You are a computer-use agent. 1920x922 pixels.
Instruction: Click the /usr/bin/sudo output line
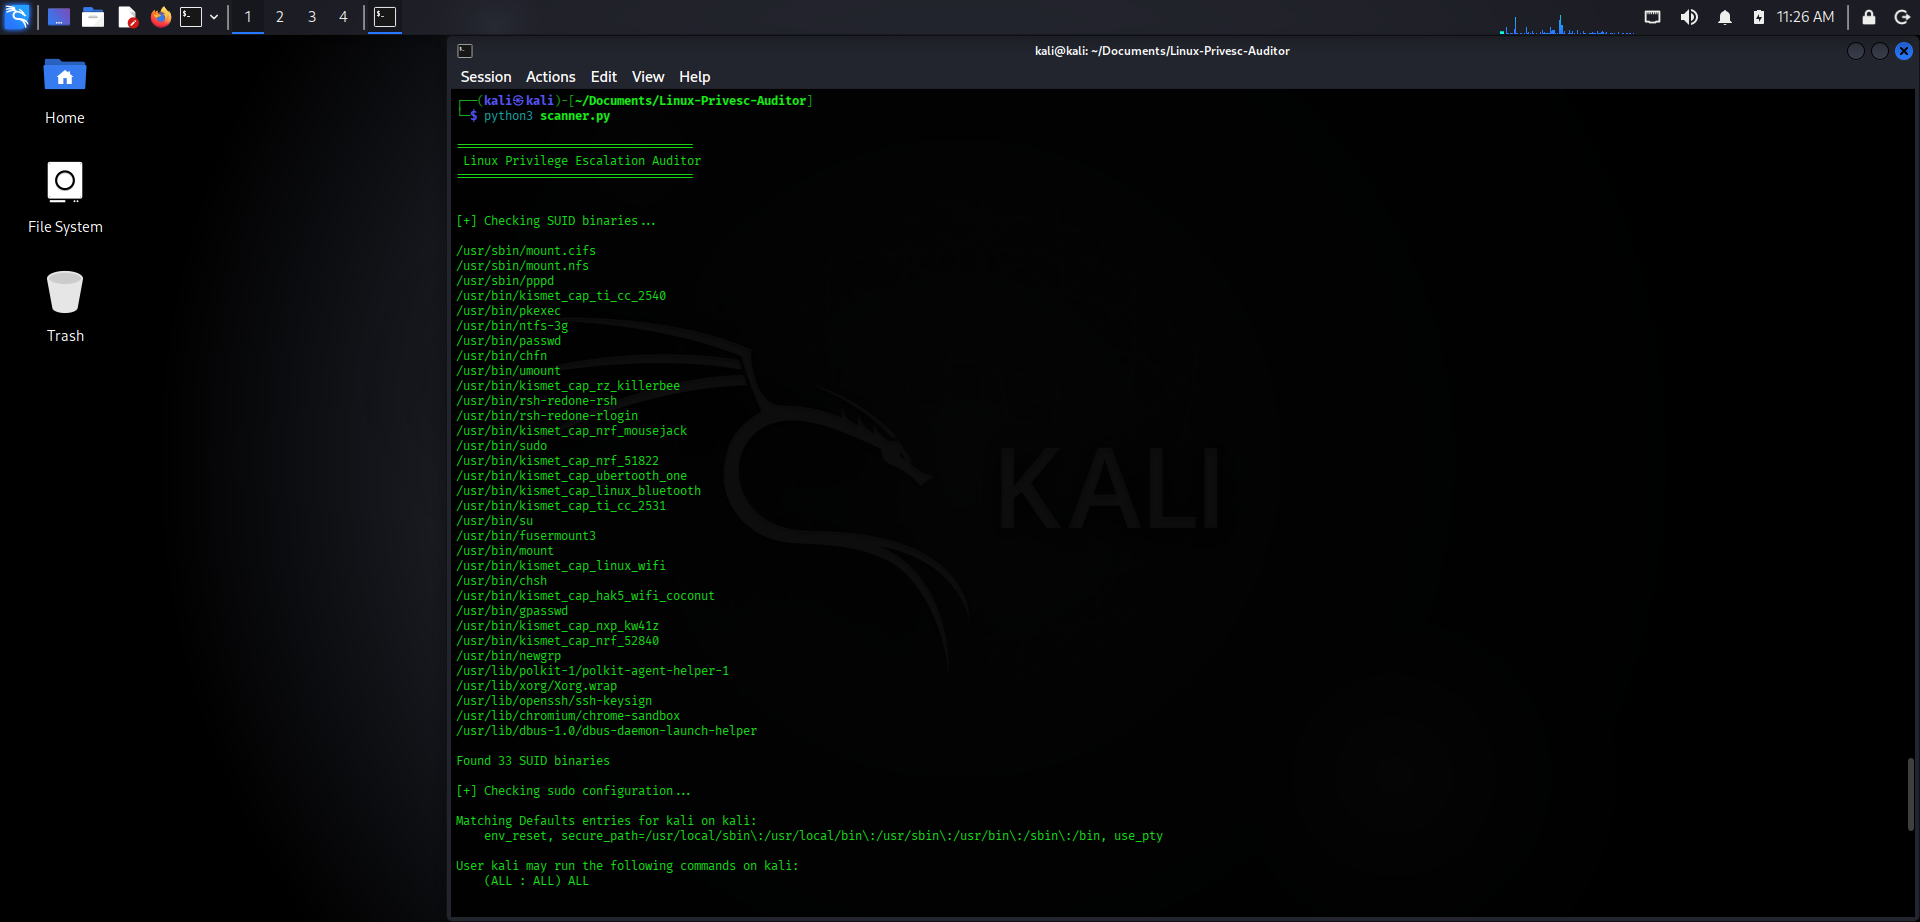click(x=502, y=446)
